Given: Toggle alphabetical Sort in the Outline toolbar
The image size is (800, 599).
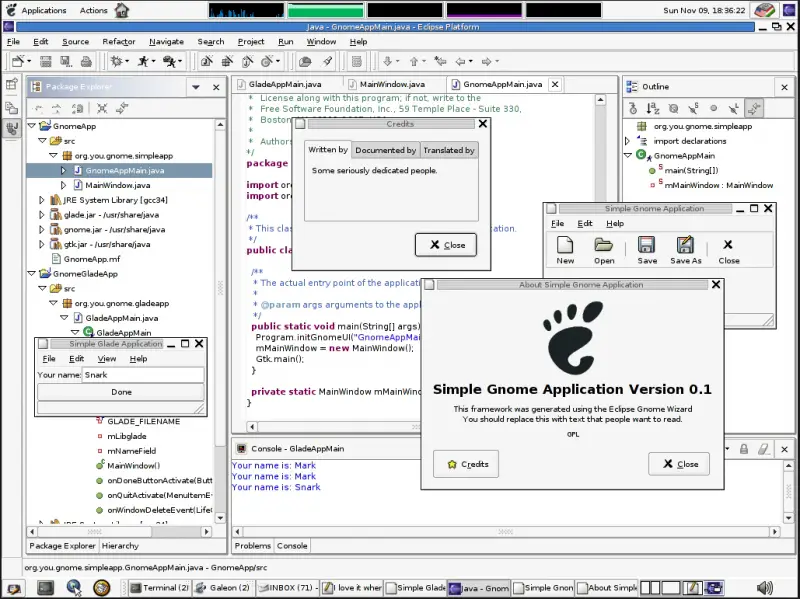Looking at the screenshot, I should tap(653, 108).
